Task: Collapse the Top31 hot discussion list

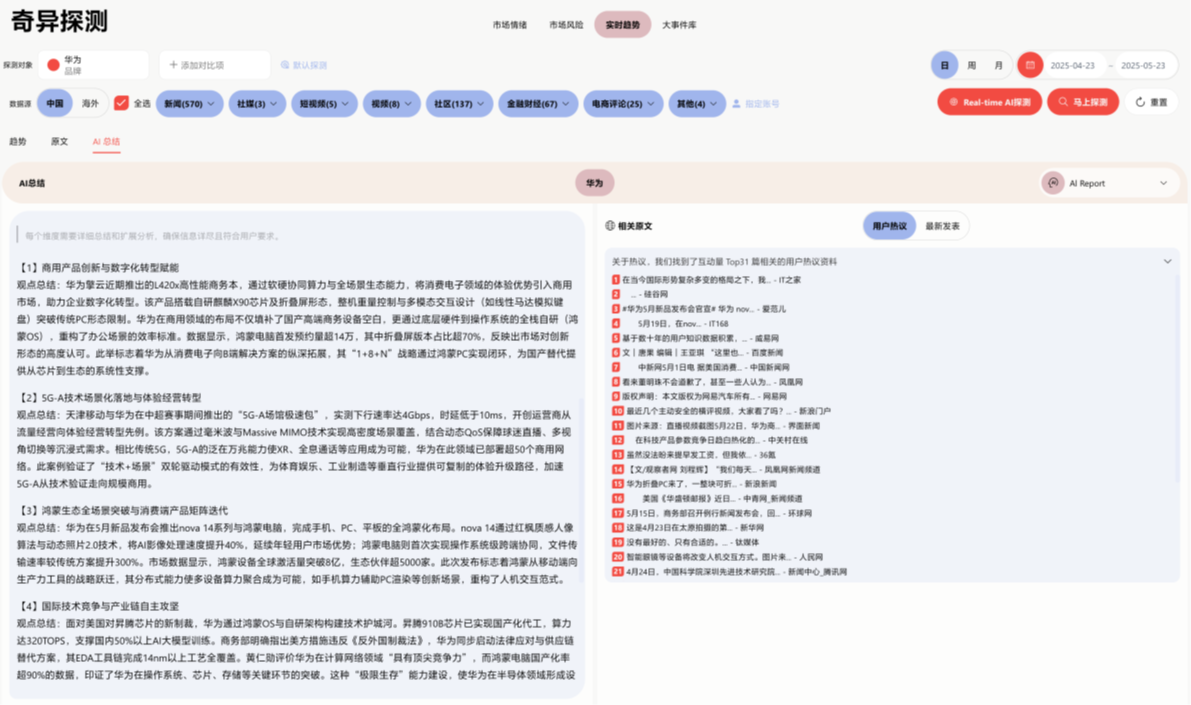Action: click(x=1167, y=261)
